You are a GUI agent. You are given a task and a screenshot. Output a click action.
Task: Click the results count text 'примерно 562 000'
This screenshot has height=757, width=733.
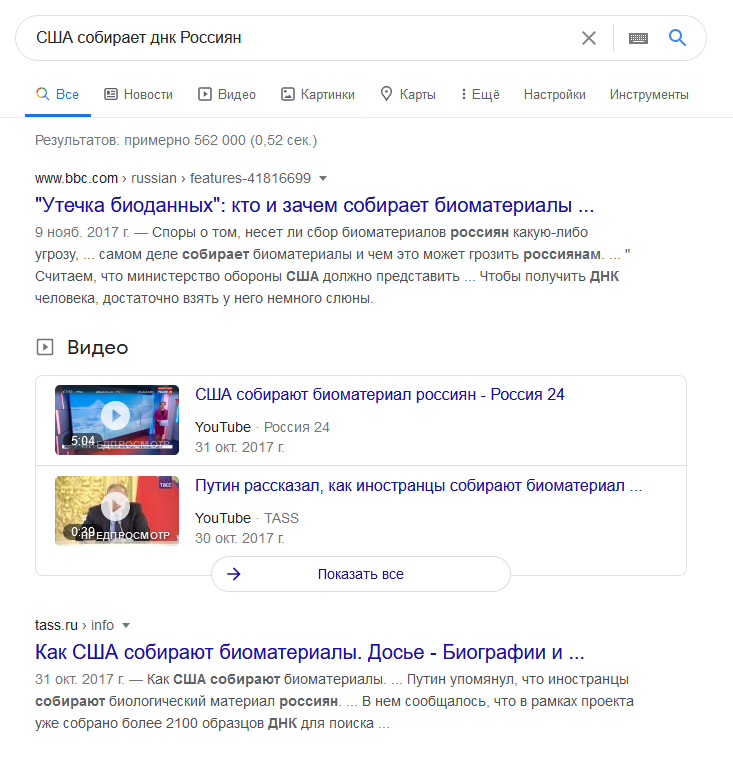click(184, 140)
